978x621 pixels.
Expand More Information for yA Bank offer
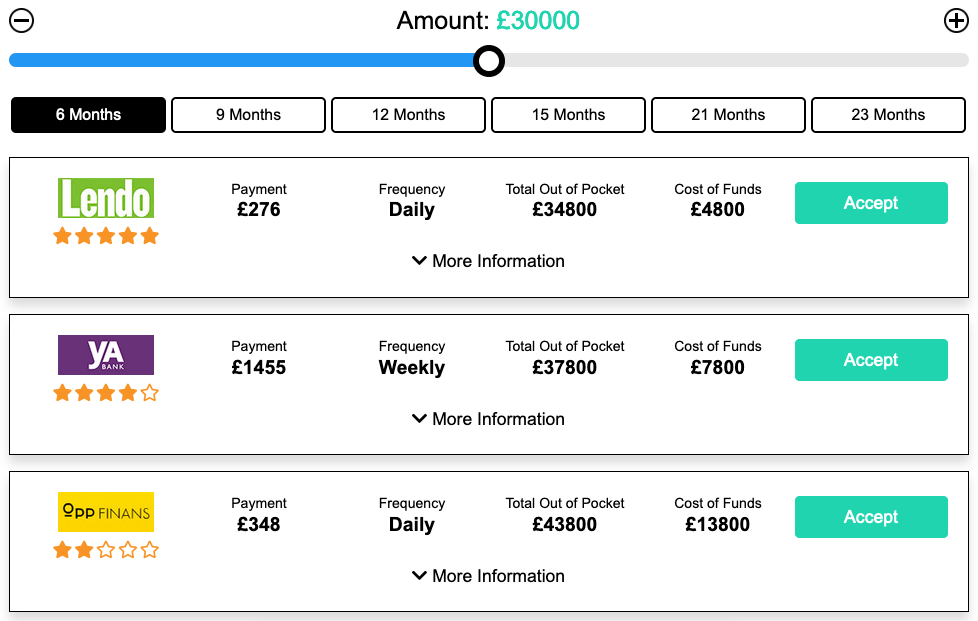click(x=488, y=419)
